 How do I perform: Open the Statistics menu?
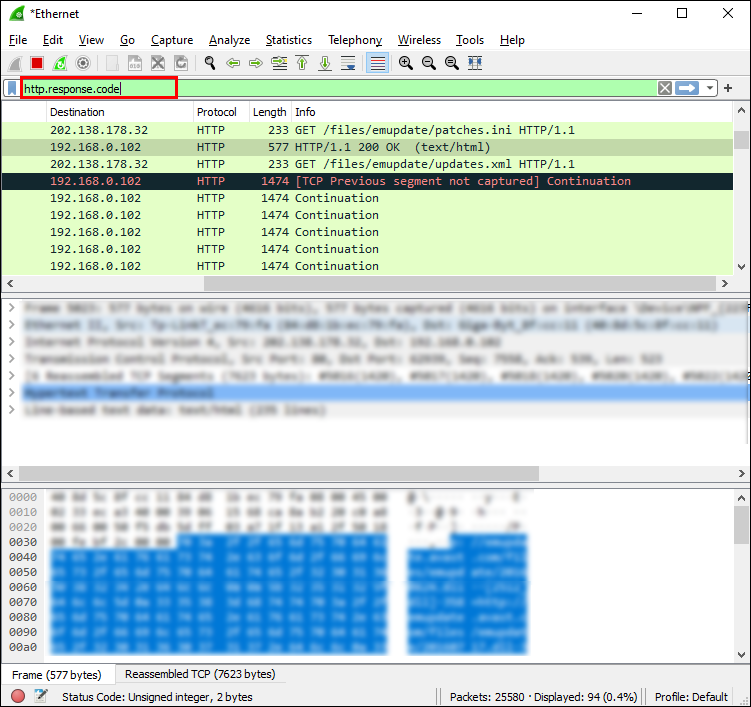(x=289, y=40)
